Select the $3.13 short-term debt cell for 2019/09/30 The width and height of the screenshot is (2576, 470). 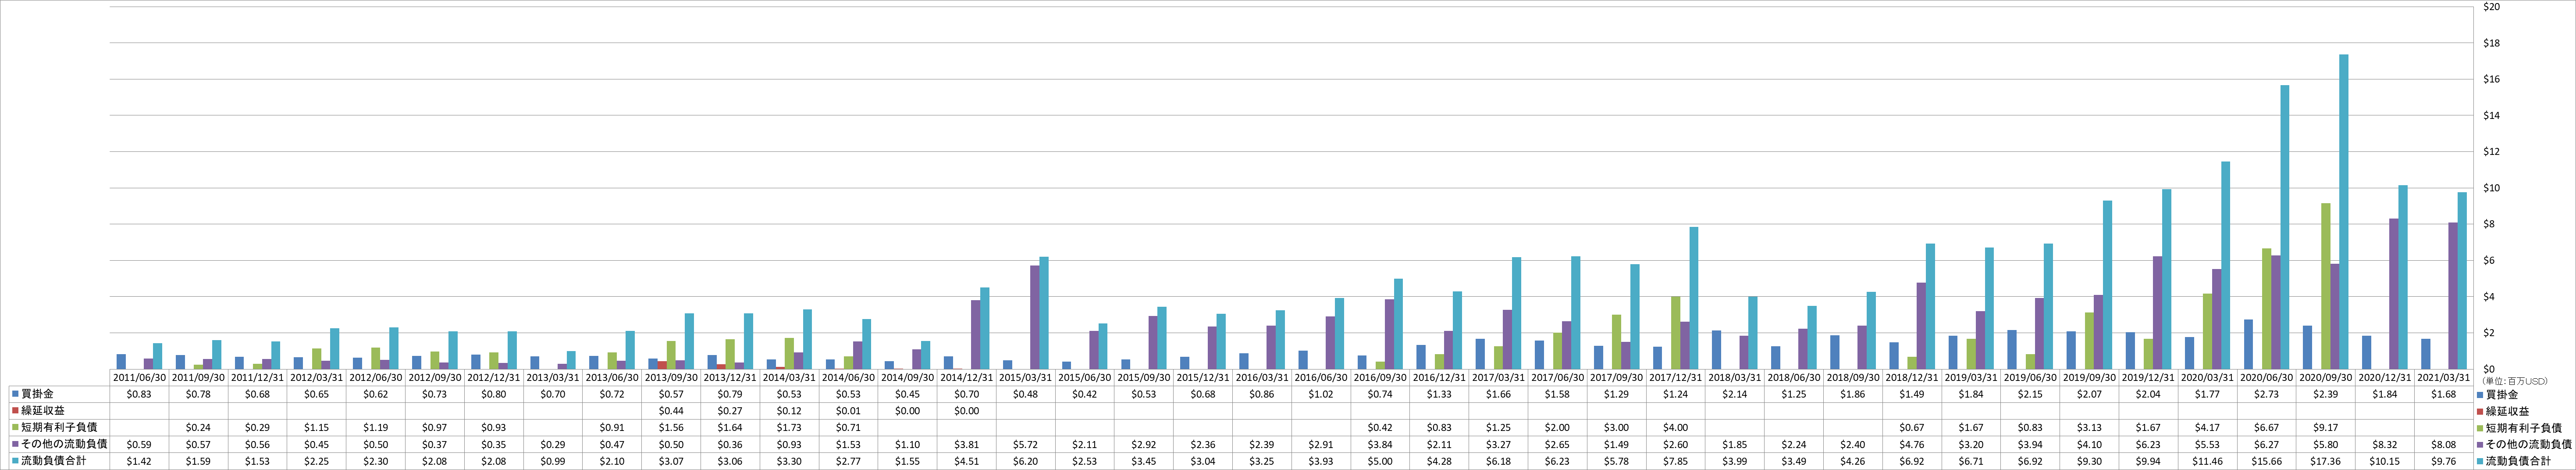click(2089, 428)
